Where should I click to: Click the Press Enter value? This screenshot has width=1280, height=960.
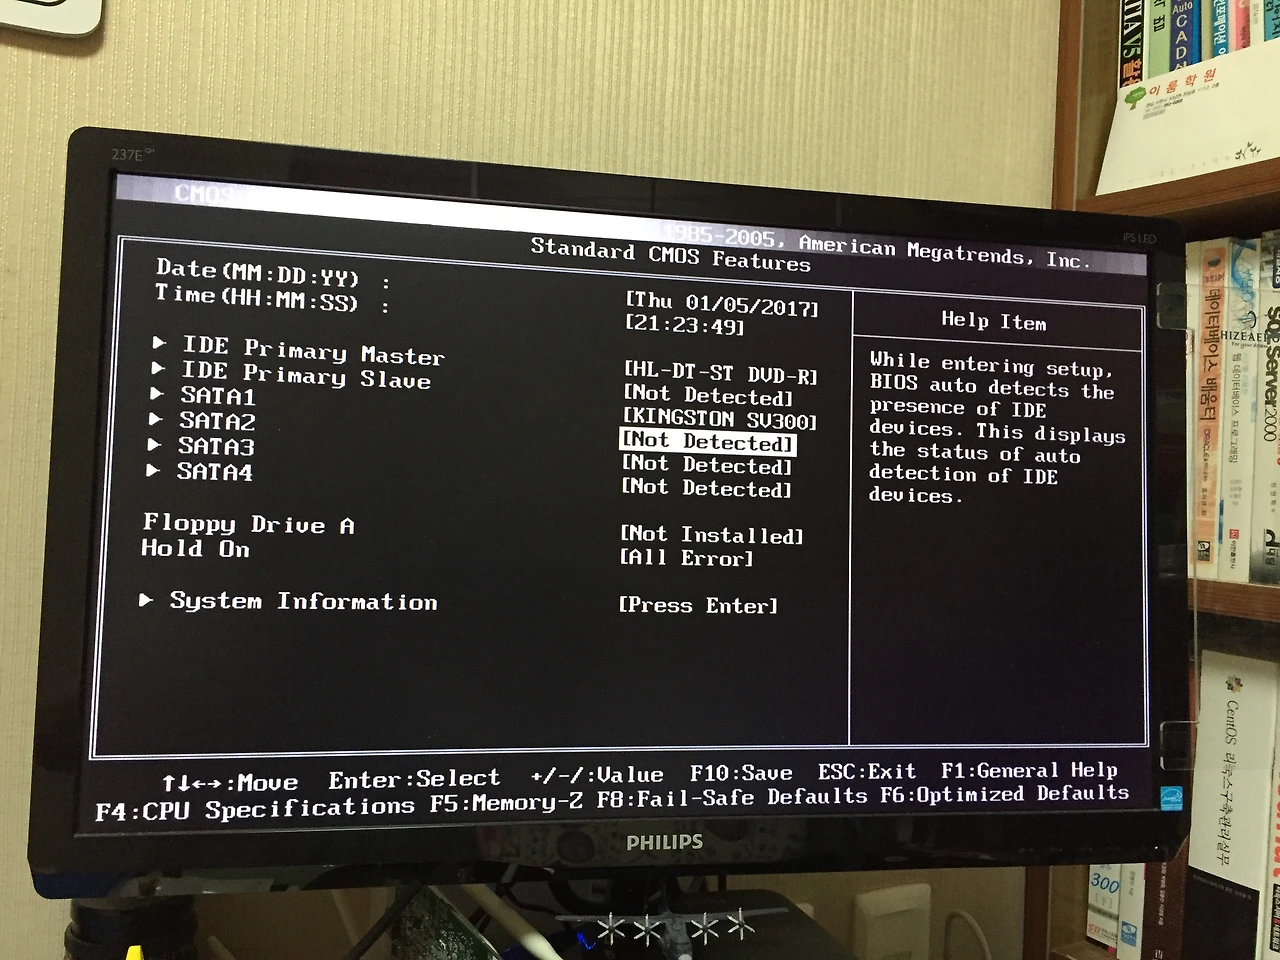[x=698, y=605]
